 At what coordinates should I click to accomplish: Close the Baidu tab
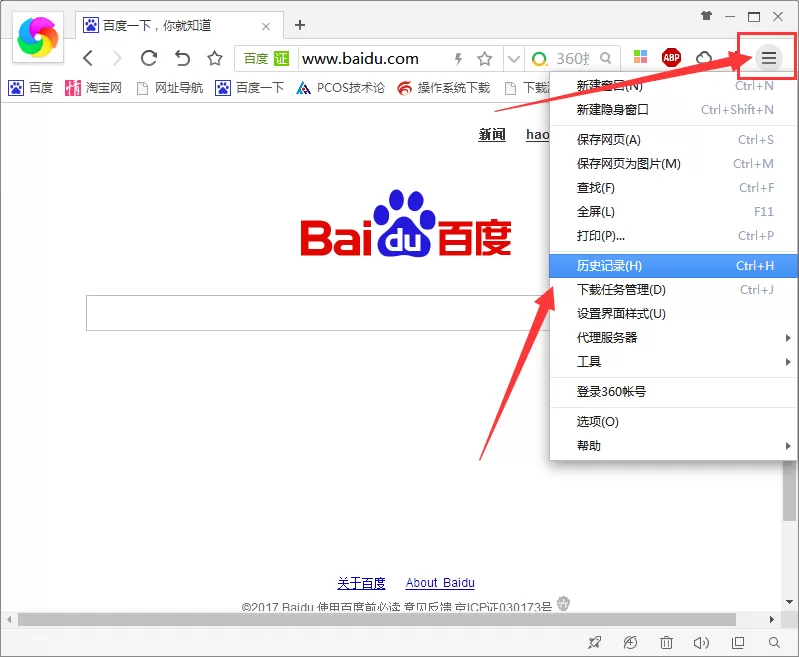pos(266,26)
